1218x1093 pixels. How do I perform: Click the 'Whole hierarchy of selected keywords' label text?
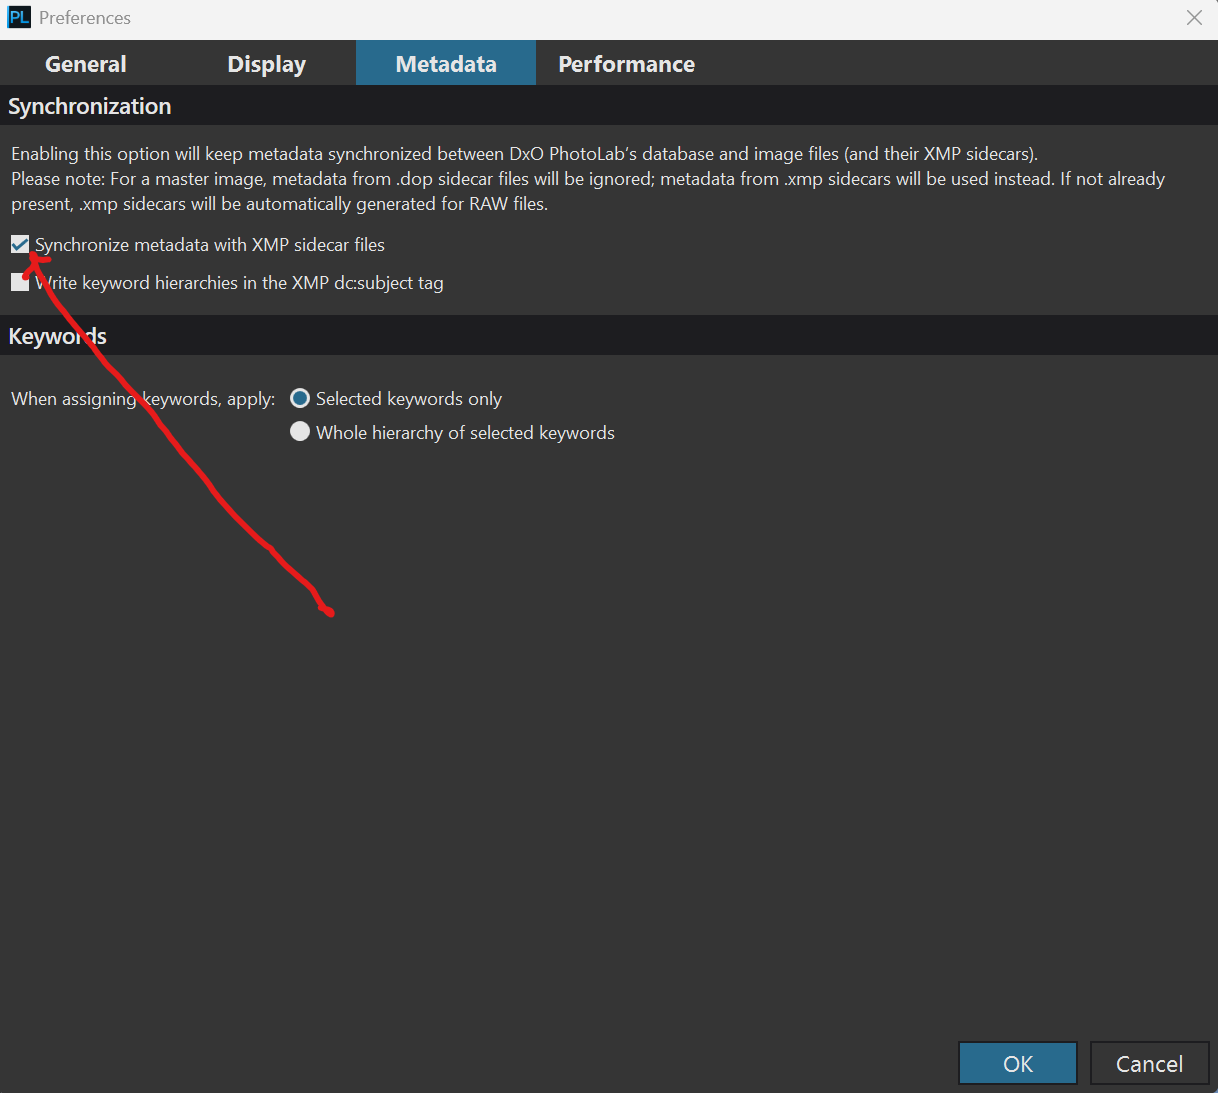[465, 433]
